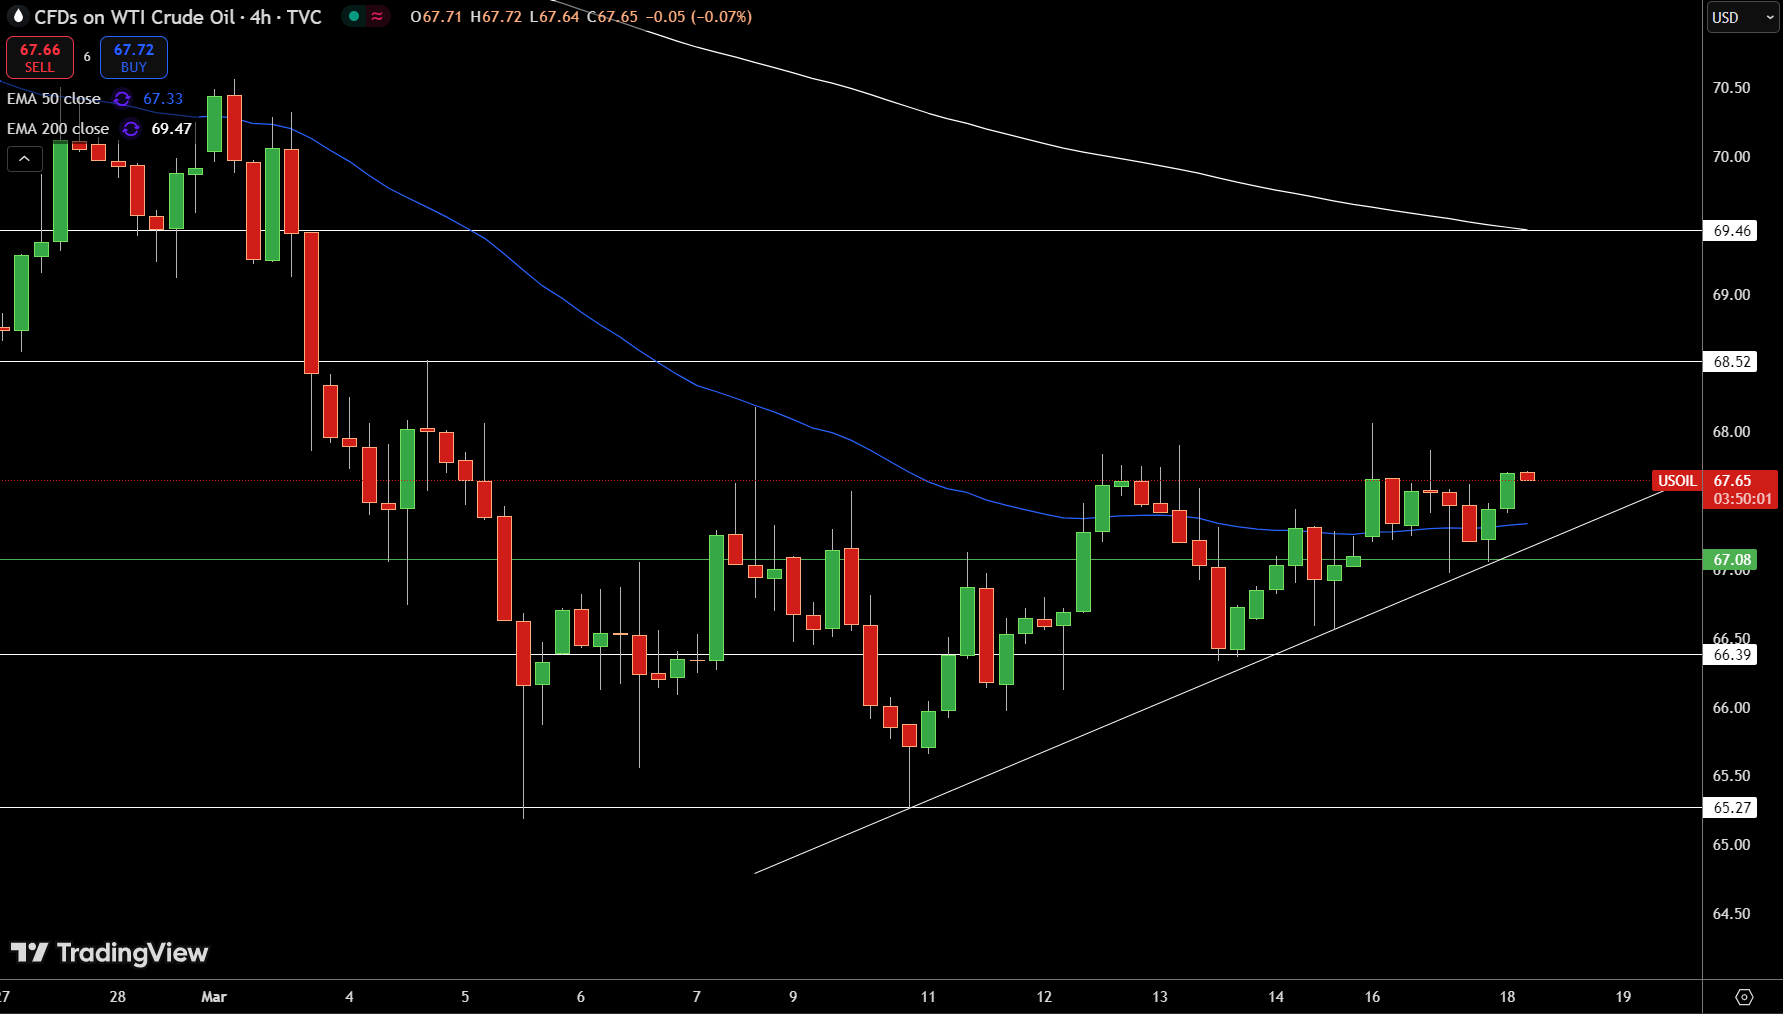
Task: Click date 5 on the time axis
Action: (x=465, y=997)
